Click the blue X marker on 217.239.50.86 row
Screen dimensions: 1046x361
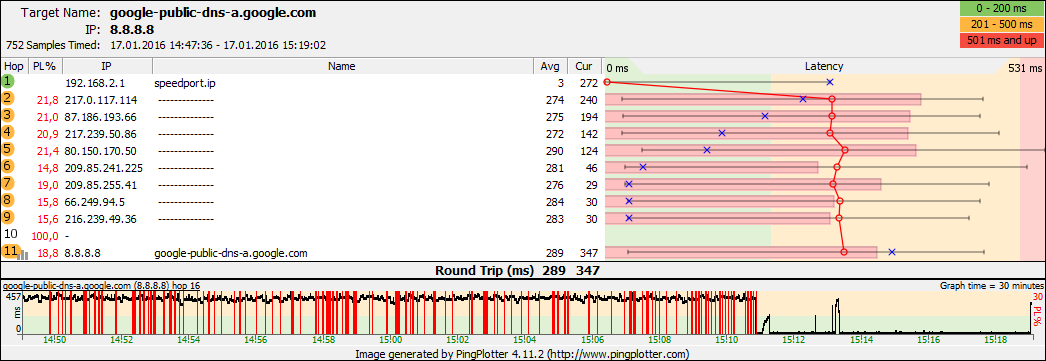coord(721,133)
